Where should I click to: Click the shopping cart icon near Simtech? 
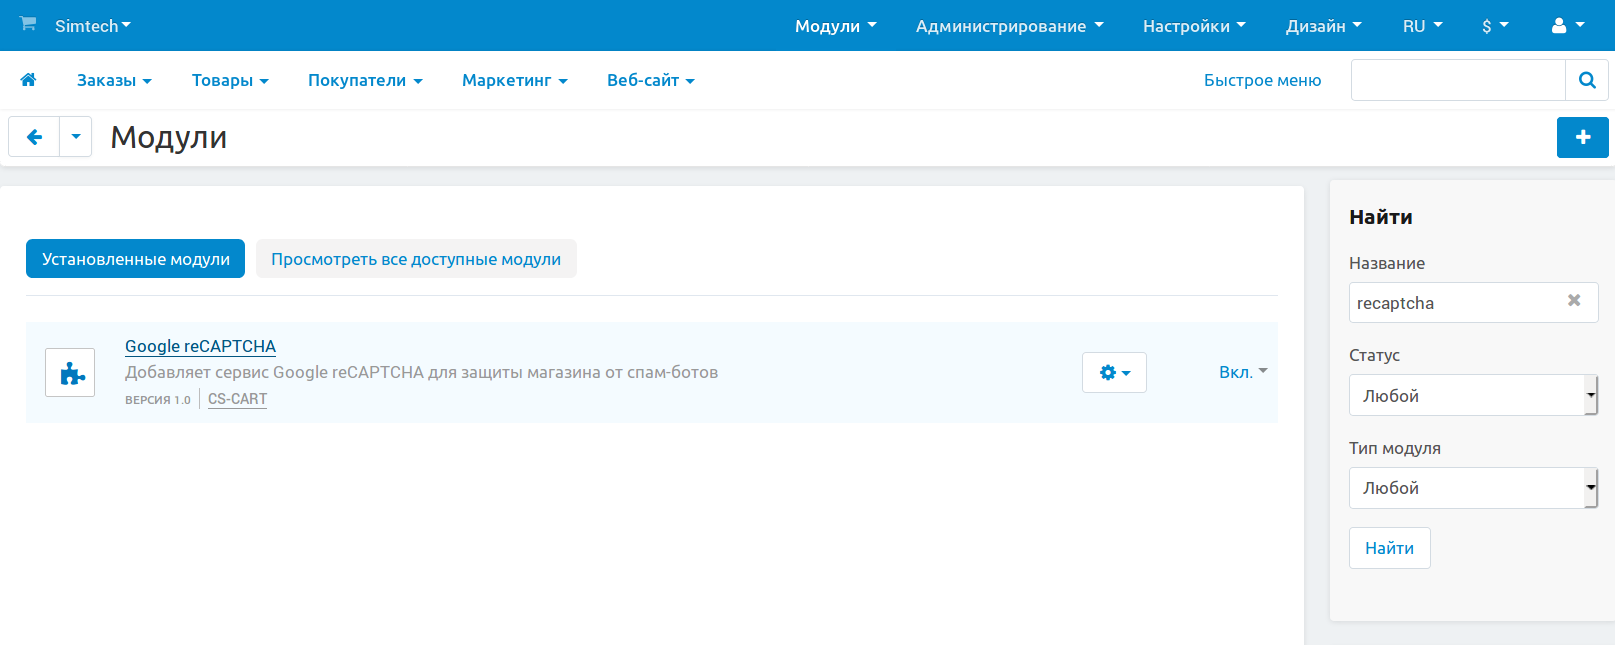[x=28, y=24]
